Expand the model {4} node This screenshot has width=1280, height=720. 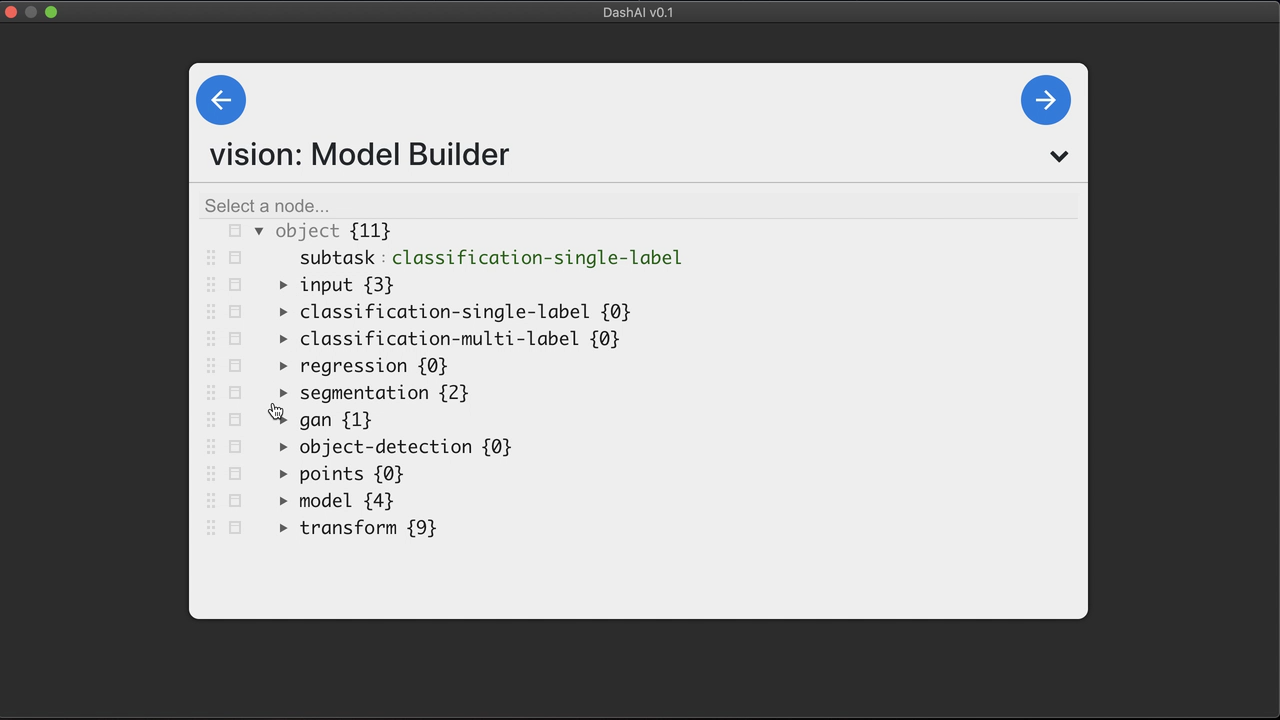click(x=283, y=501)
